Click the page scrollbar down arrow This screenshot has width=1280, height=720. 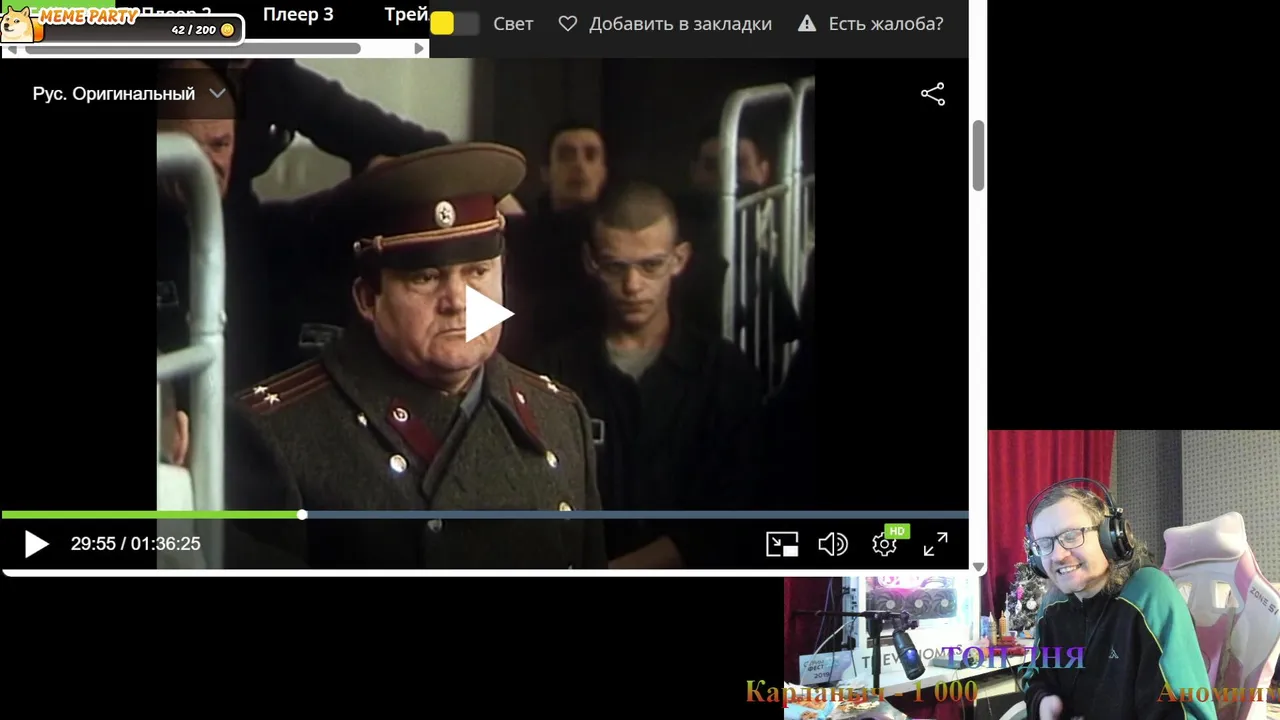(x=978, y=567)
